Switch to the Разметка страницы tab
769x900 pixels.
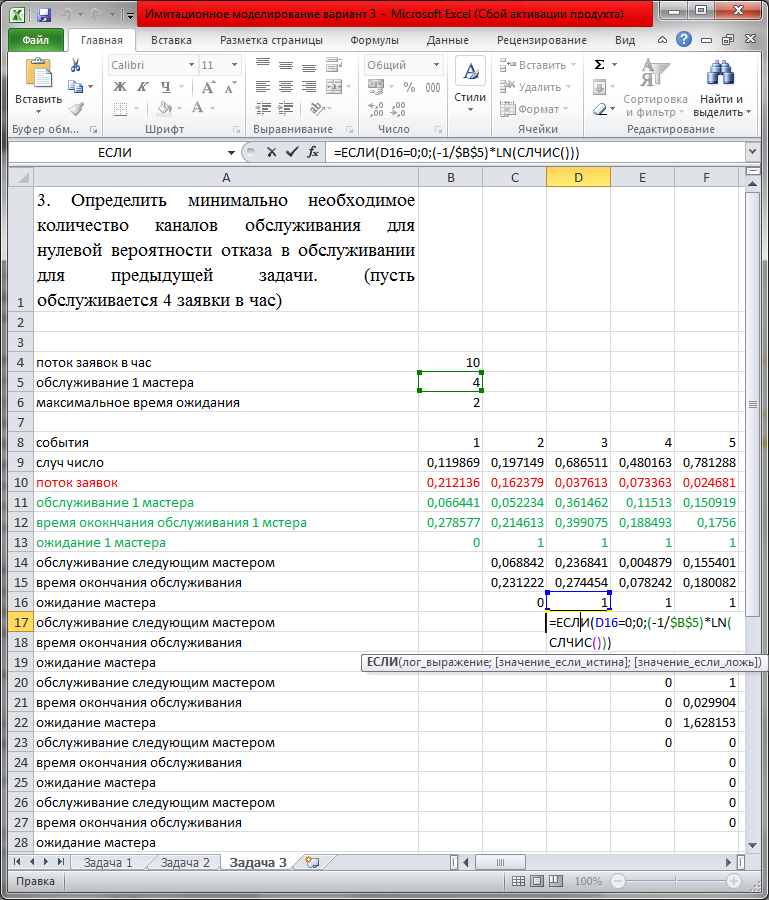pos(271,40)
